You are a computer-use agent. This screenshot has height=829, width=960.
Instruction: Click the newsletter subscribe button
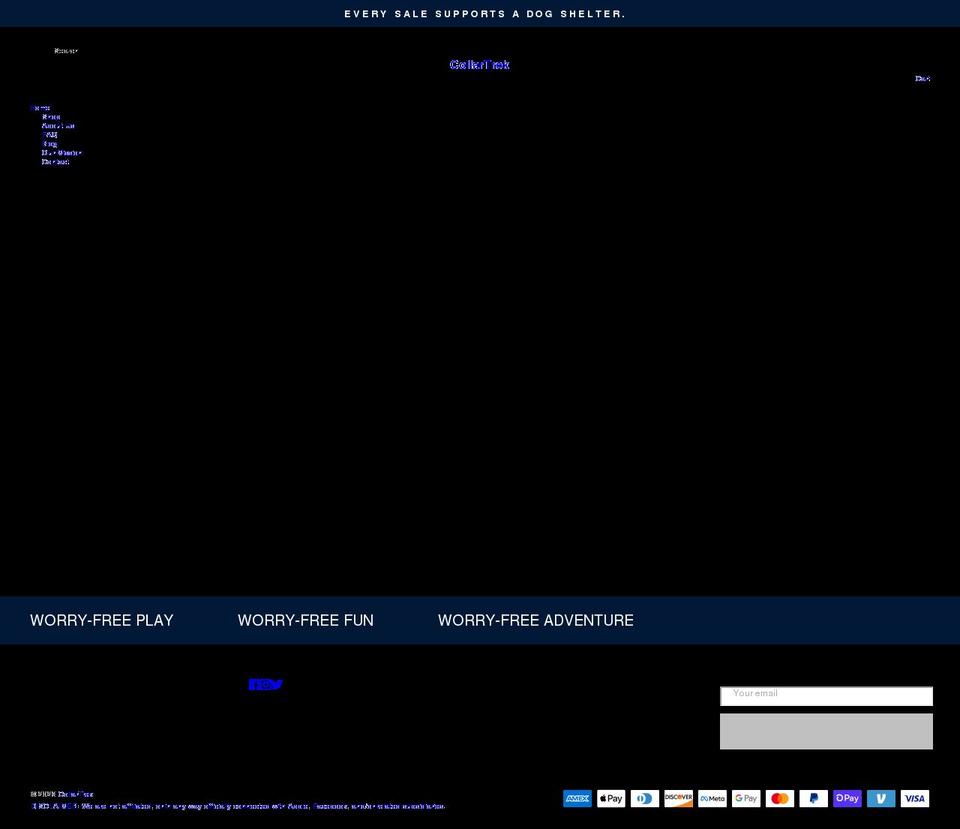[x=826, y=730]
